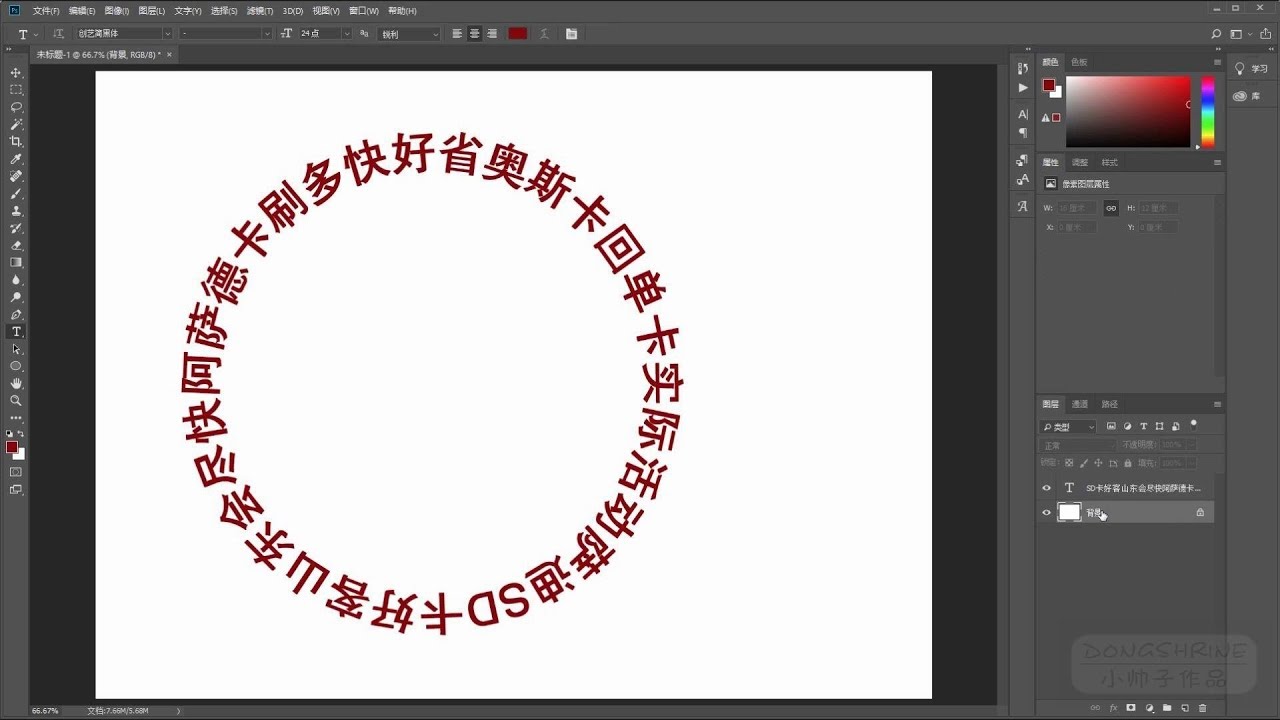Open the 文件(F) menu

[x=46, y=10]
